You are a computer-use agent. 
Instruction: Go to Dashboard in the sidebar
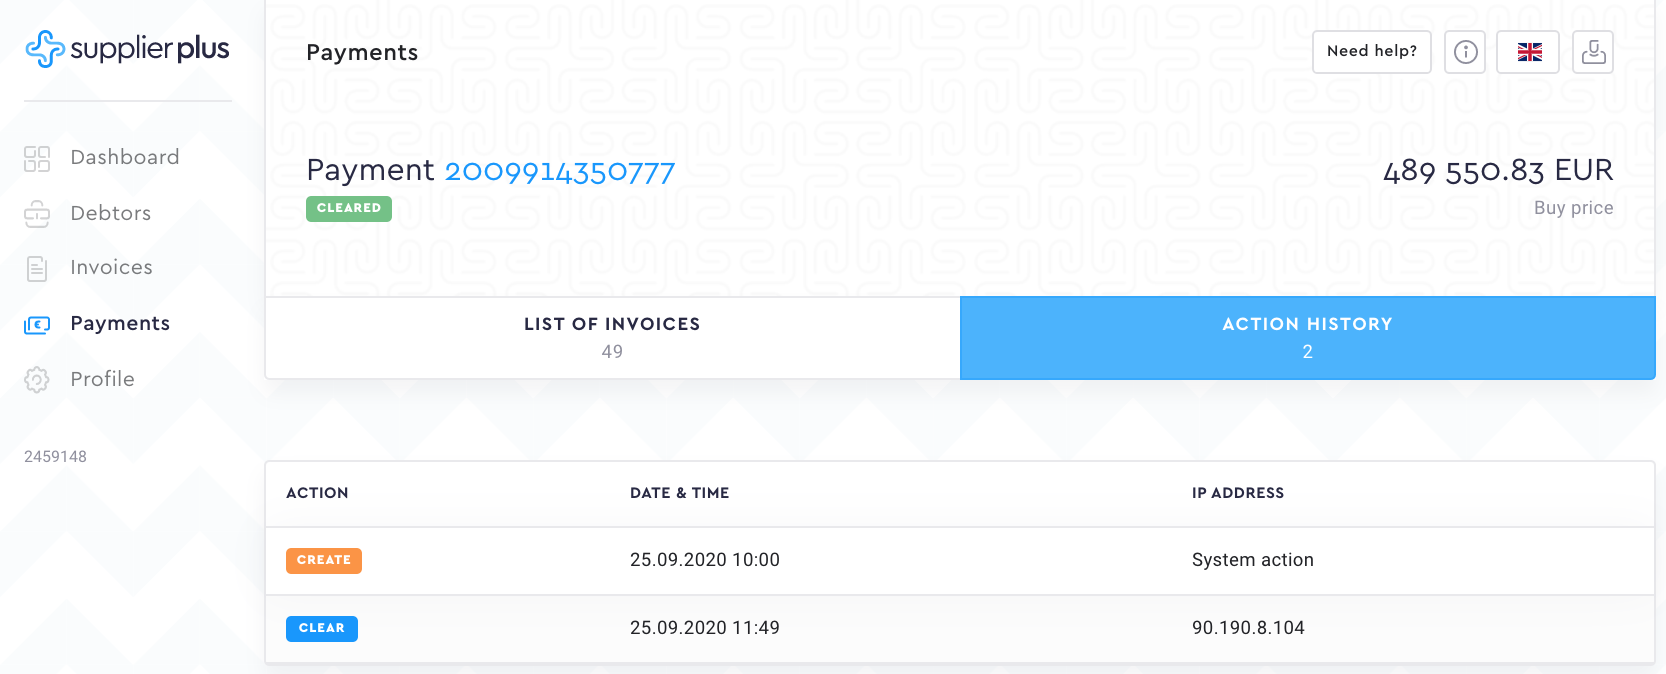click(125, 157)
